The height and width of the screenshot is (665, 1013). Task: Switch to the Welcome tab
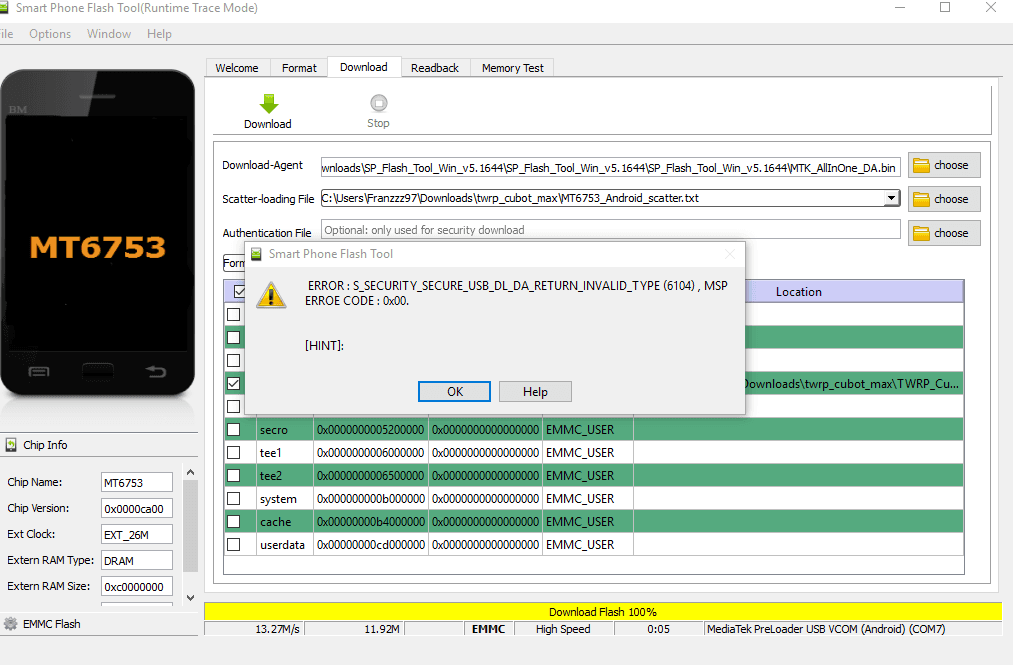(x=236, y=68)
